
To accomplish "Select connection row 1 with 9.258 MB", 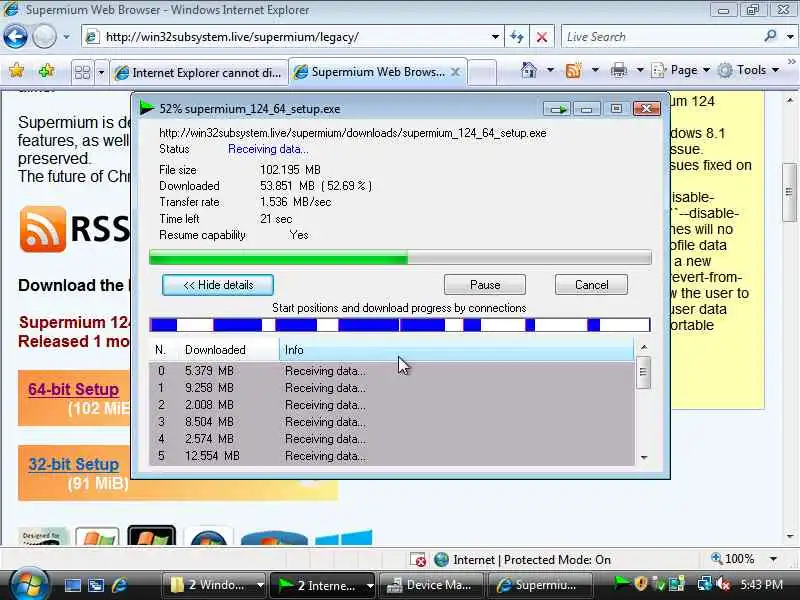I will click(391, 388).
